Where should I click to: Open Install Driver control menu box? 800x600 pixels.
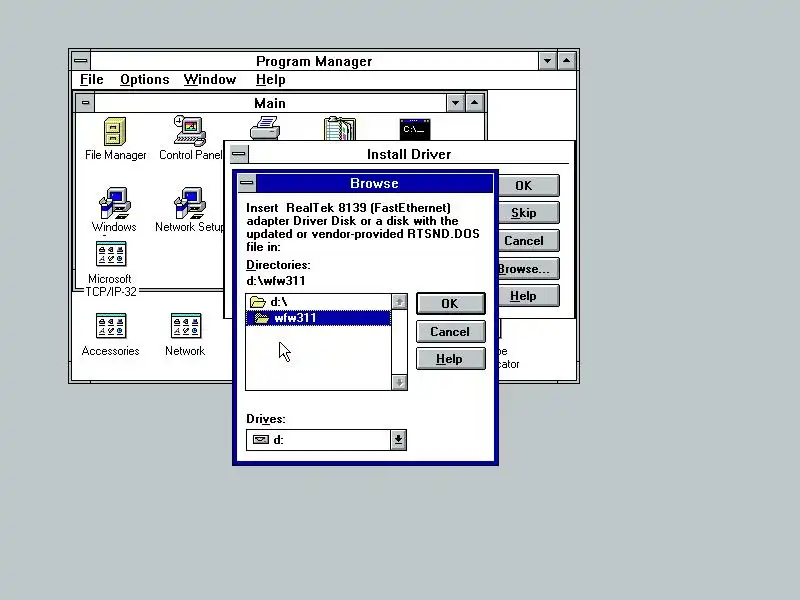point(239,154)
